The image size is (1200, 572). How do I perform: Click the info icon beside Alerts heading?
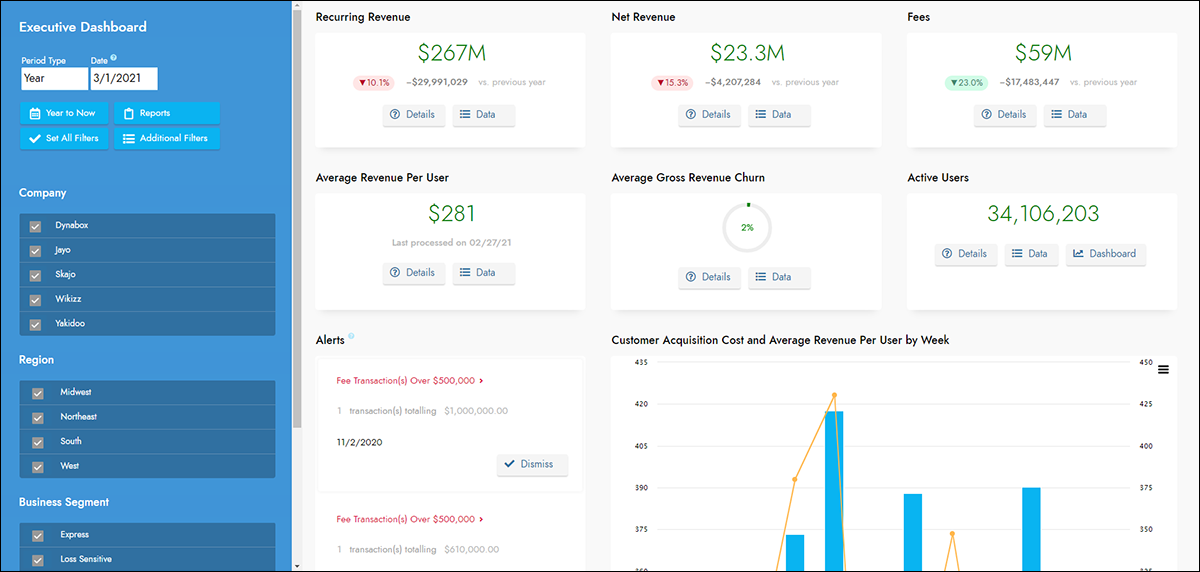coord(351,337)
